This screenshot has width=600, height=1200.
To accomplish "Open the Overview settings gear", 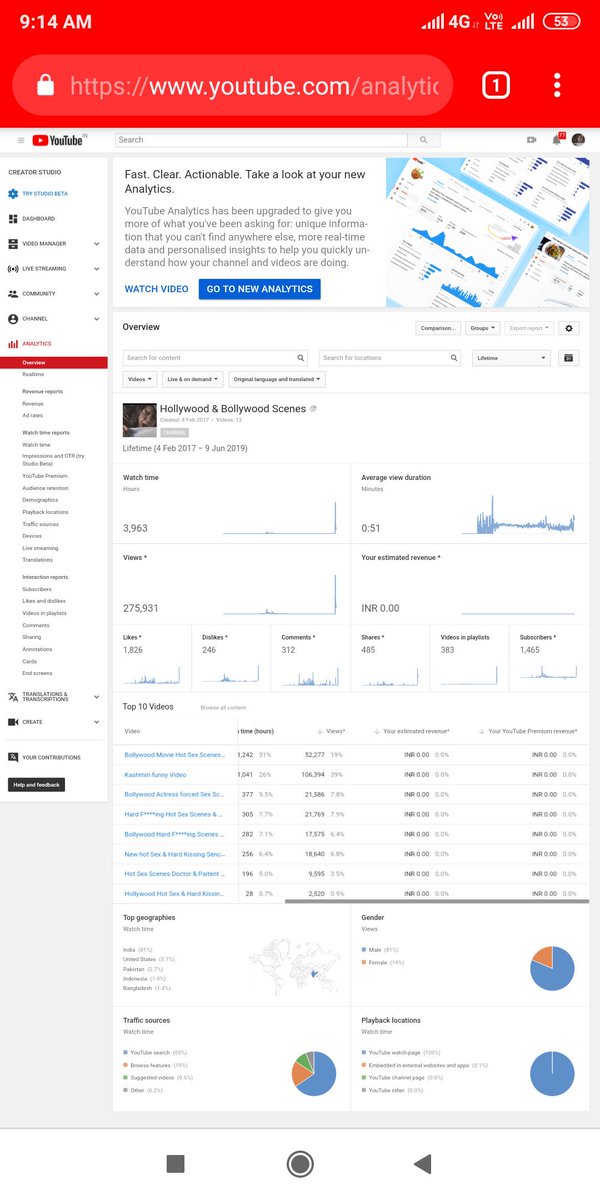I will [570, 328].
